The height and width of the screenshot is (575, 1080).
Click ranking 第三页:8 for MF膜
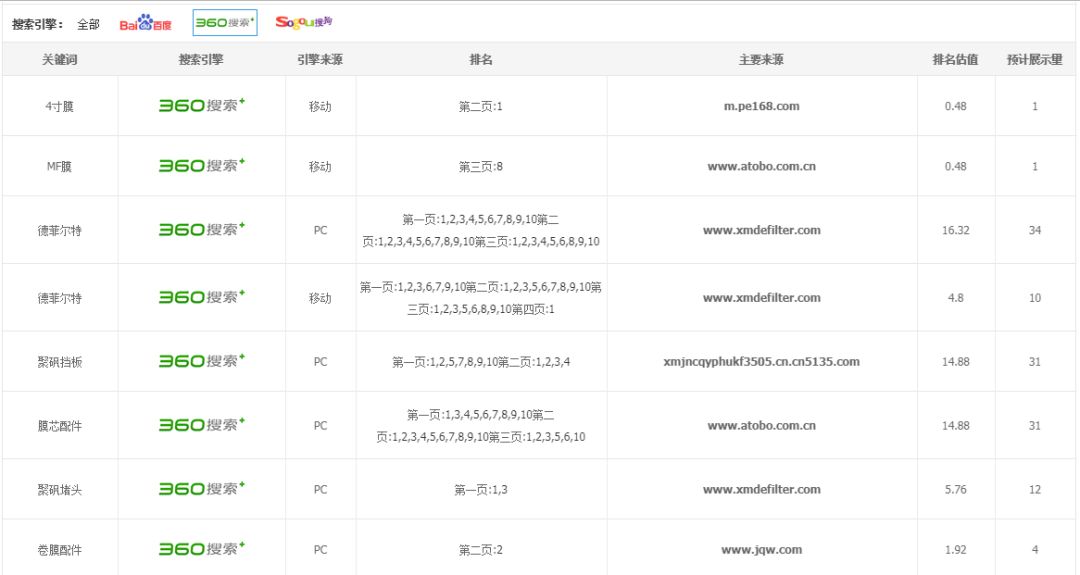point(481,166)
